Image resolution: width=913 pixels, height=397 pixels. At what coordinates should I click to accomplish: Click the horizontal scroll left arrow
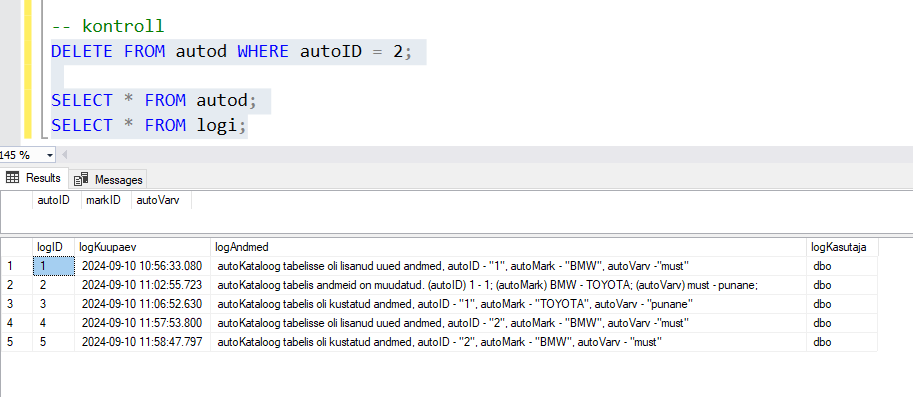coord(65,155)
